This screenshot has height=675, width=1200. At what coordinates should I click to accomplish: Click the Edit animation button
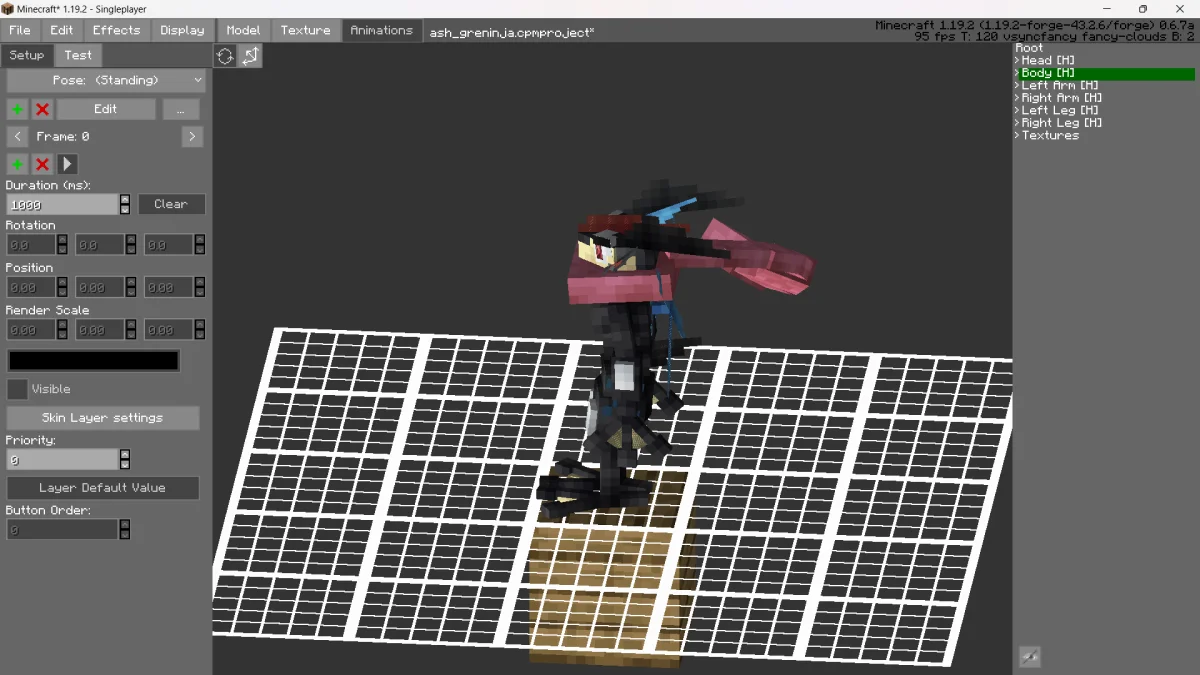pos(106,109)
